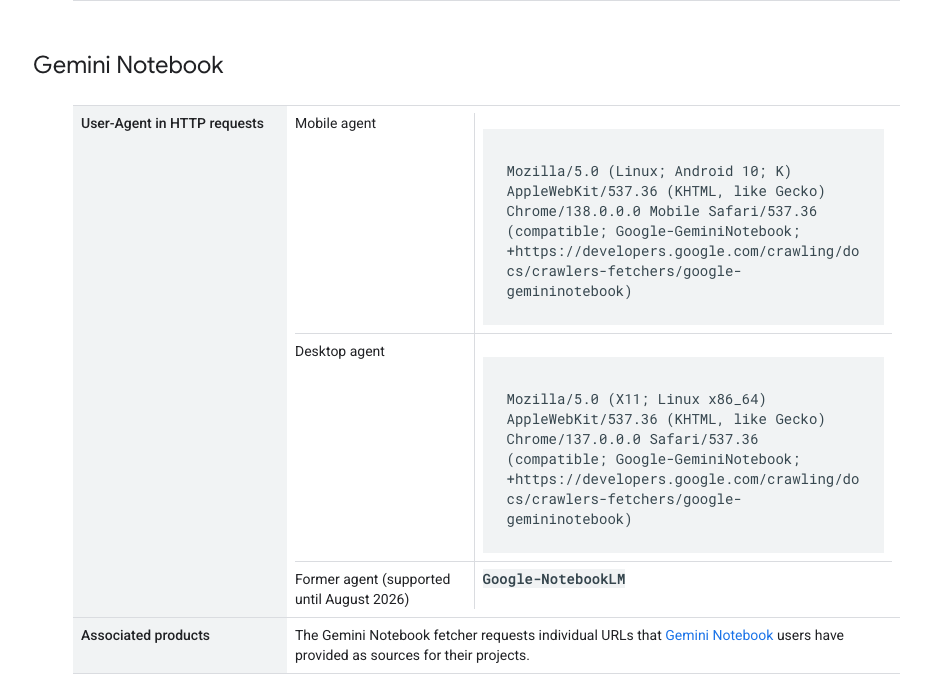The height and width of the screenshot is (683, 940).
Task: Open the Gemini Notebook link
Action: (x=719, y=636)
